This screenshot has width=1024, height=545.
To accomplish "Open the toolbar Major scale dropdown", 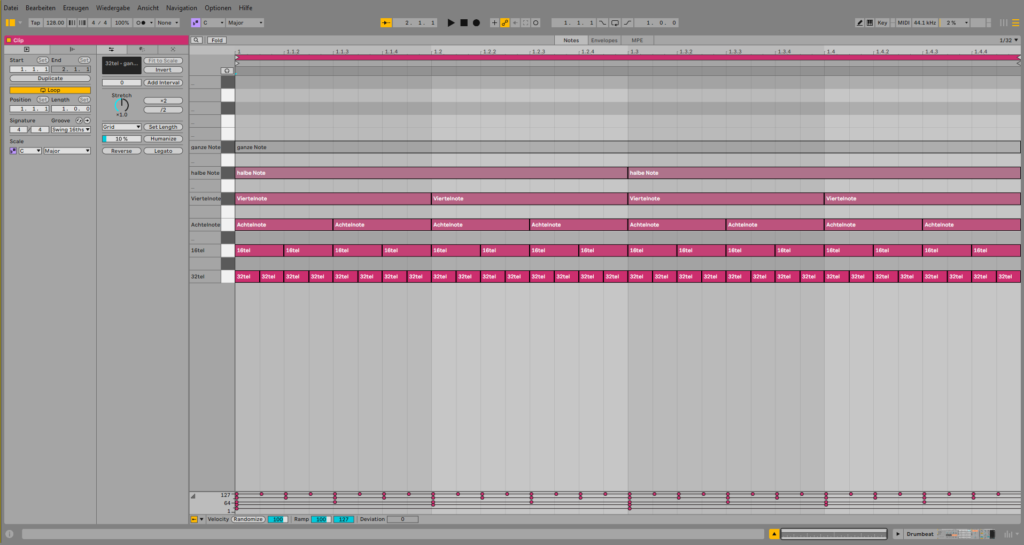I will tap(245, 23).
